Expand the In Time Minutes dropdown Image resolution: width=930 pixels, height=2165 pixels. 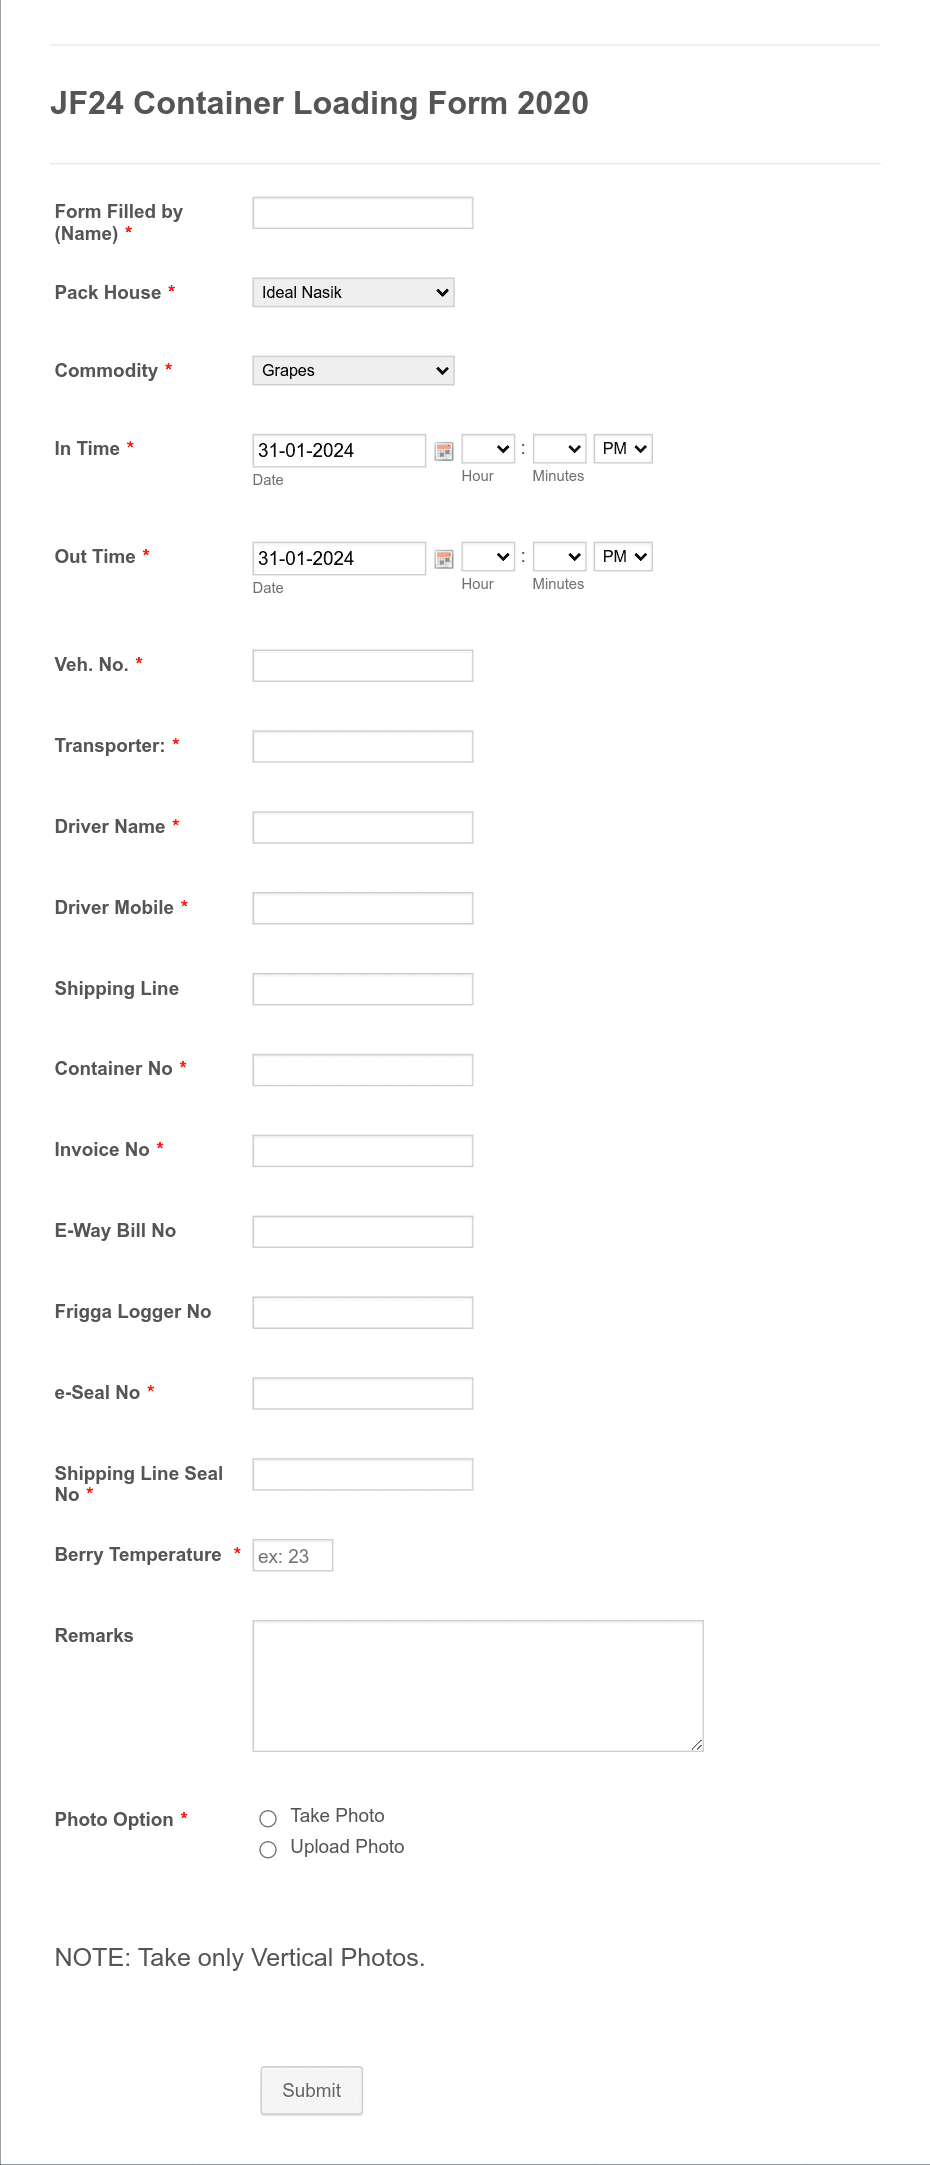pos(559,449)
